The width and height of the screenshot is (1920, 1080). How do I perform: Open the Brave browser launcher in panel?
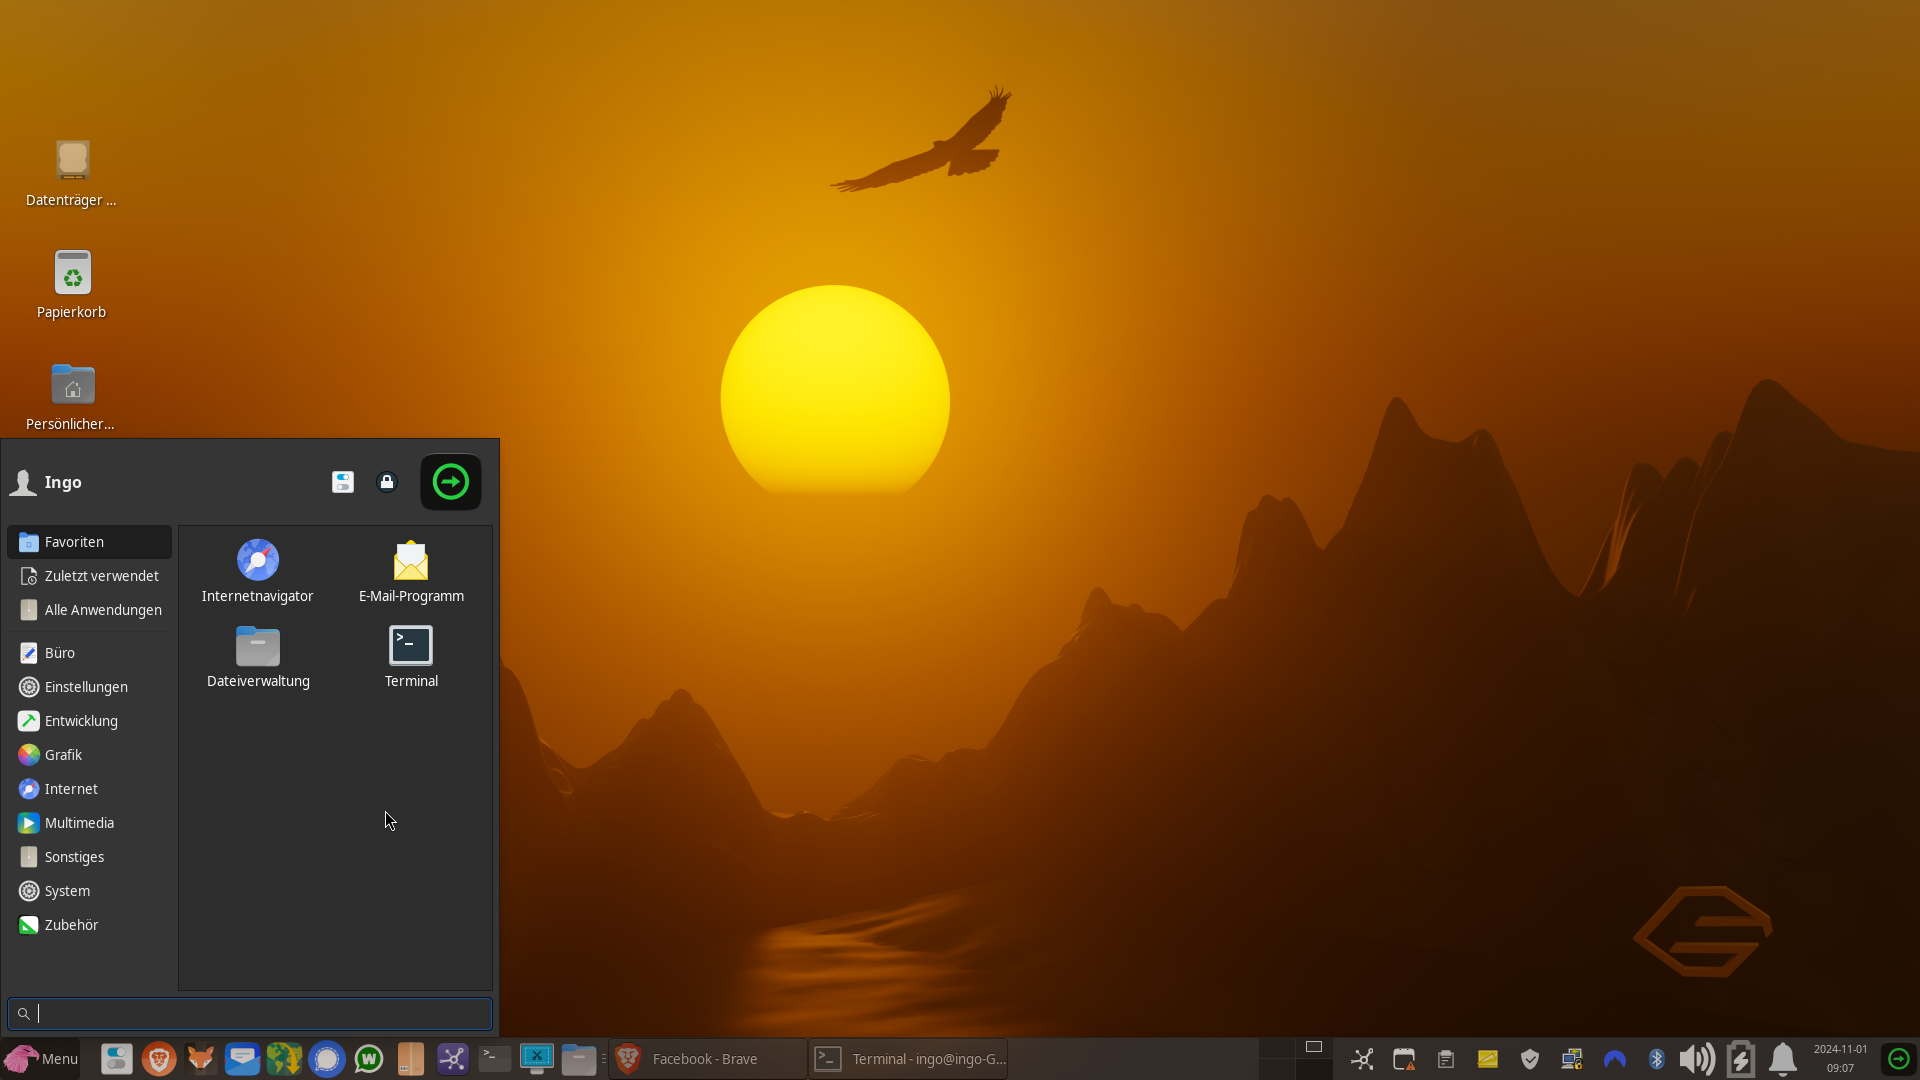(x=159, y=1059)
